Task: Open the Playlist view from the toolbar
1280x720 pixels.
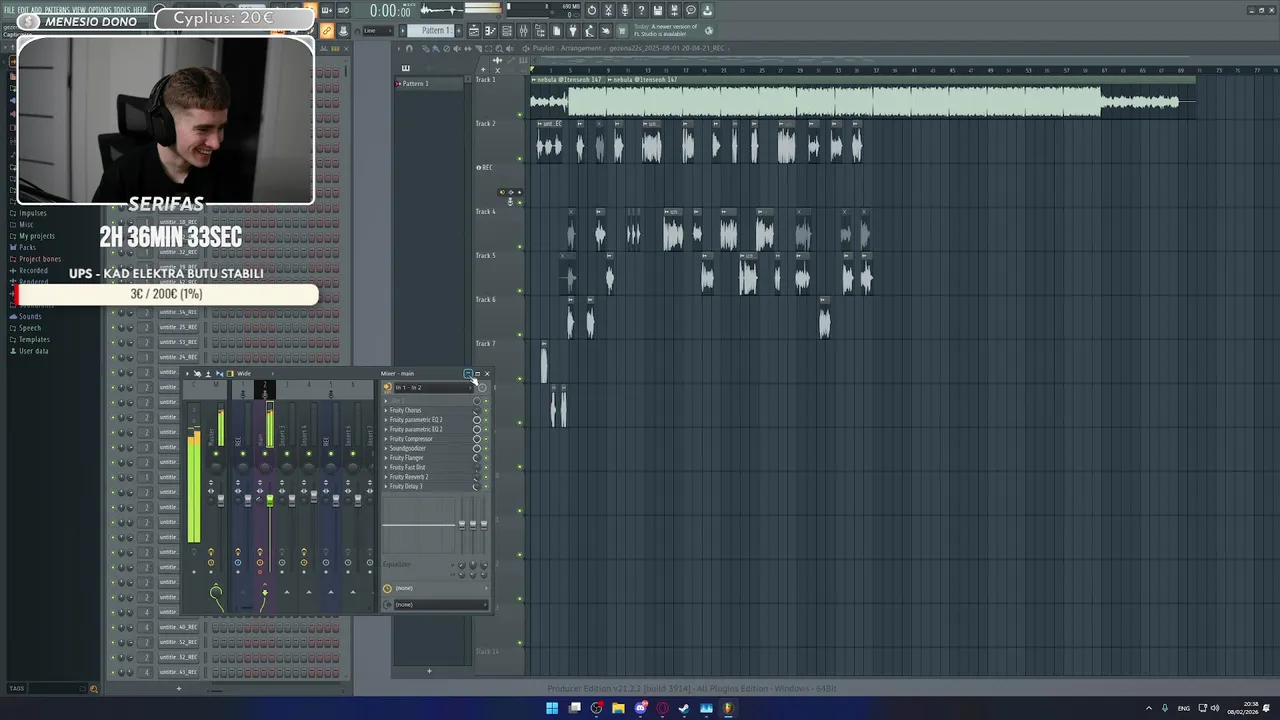Action: coord(474,31)
